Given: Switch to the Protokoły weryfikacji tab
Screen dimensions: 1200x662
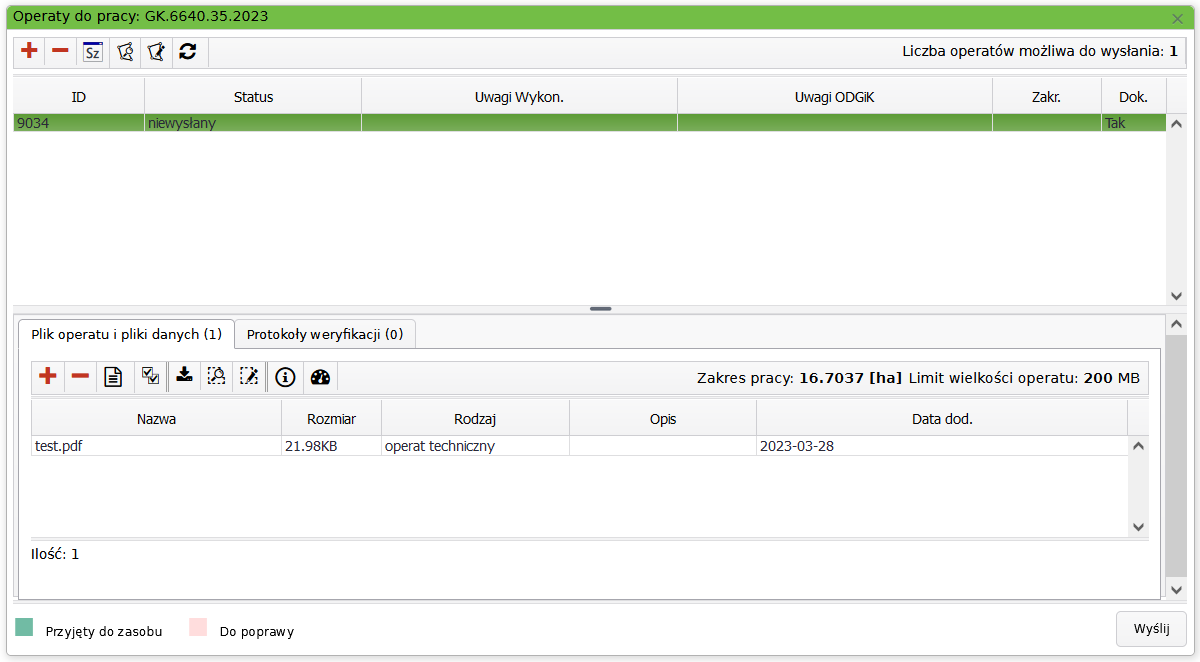Looking at the screenshot, I should [x=325, y=334].
